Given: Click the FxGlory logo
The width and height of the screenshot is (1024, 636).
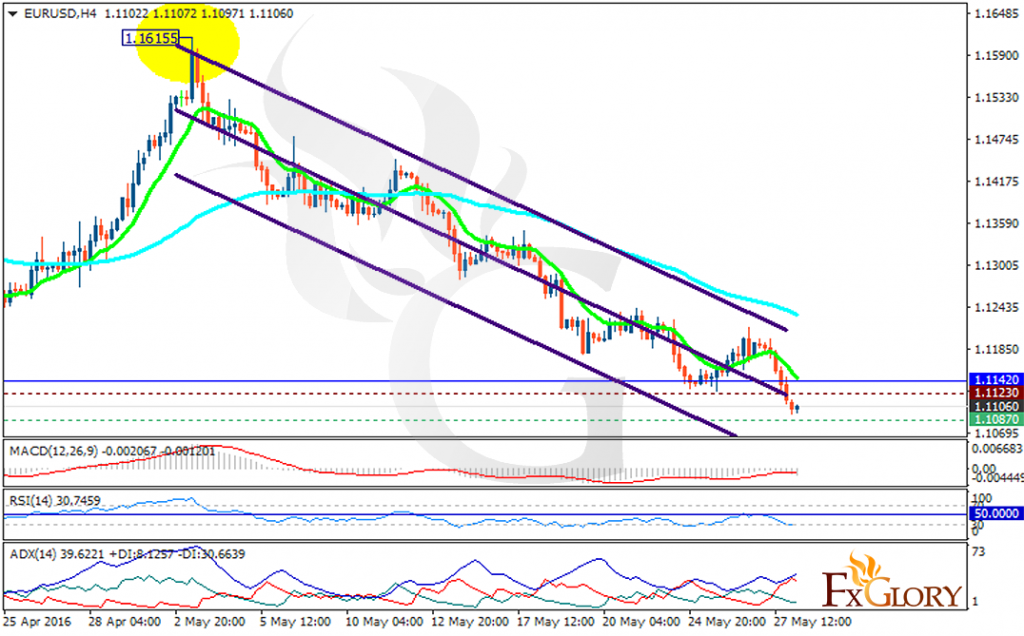Looking at the screenshot, I should [891, 580].
